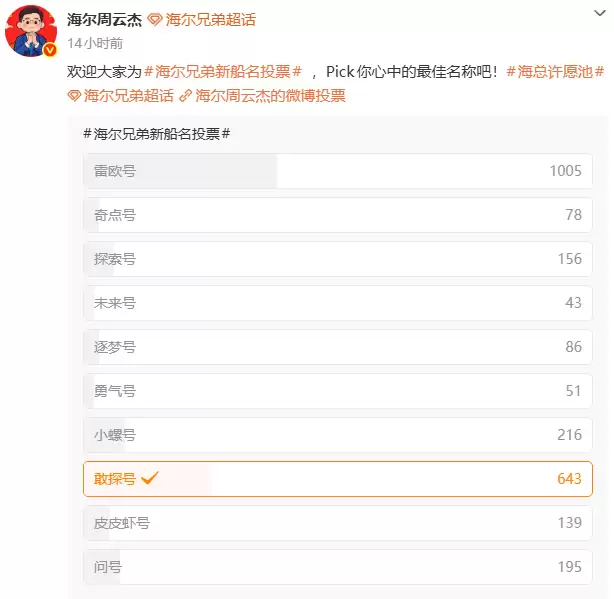Viewport: 614px width, 599px height.
Task: Open the 海尔周云杰 username link
Action: click(103, 20)
